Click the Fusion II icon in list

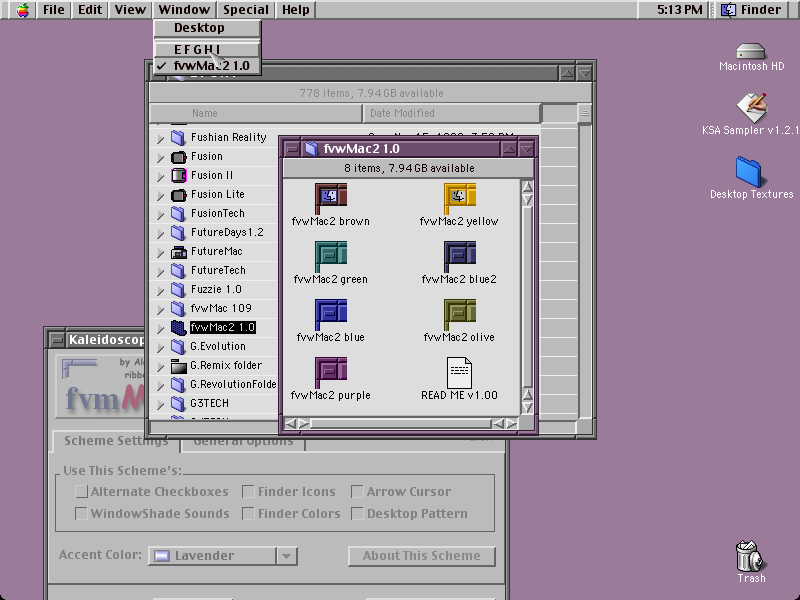[x=179, y=176]
